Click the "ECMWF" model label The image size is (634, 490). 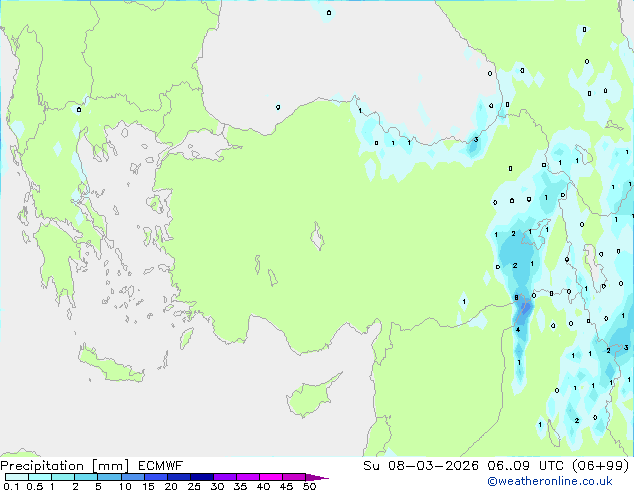[161, 466]
